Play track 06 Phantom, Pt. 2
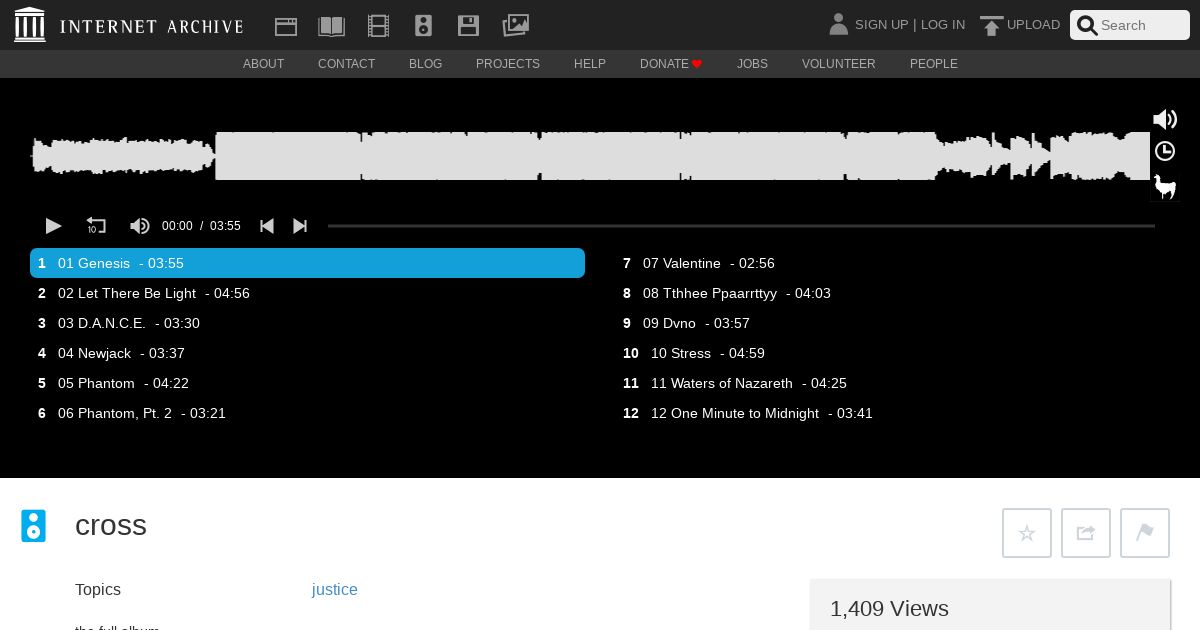1200x630 pixels. 307,413
